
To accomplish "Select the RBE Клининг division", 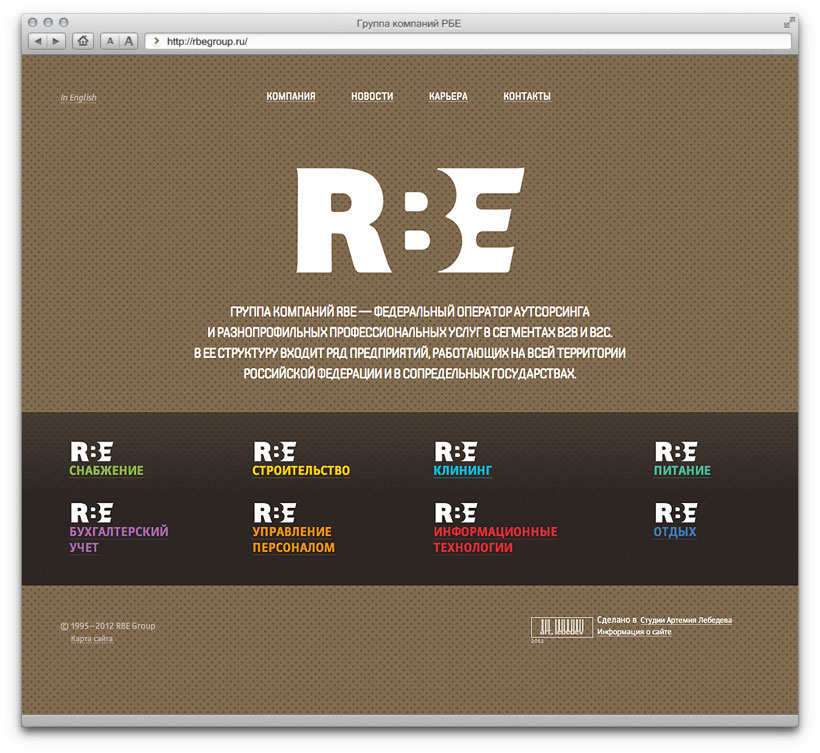I will 463,470.
